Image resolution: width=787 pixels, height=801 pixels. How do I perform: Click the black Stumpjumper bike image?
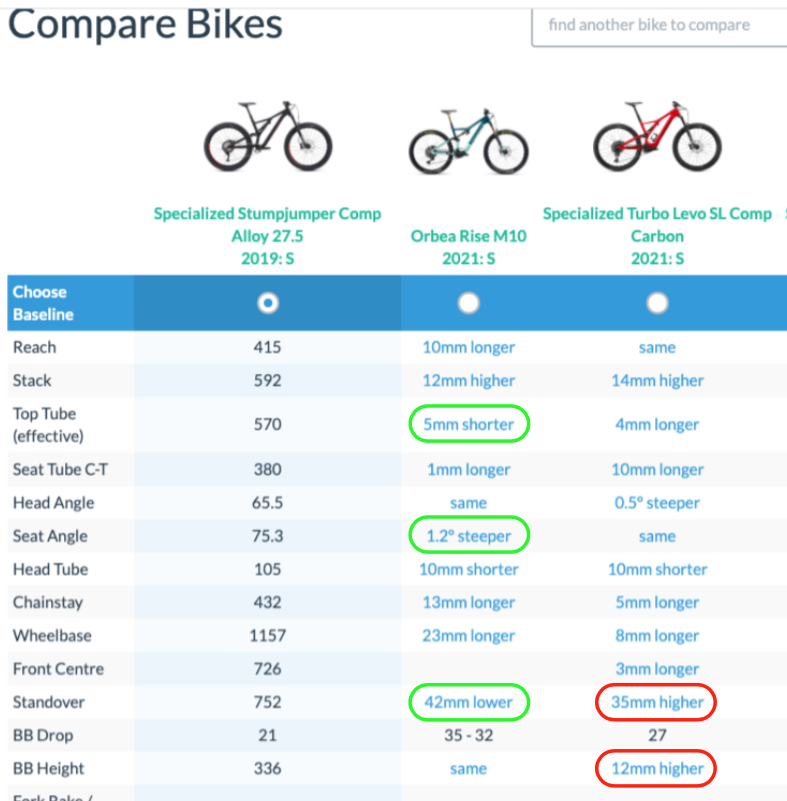[268, 136]
